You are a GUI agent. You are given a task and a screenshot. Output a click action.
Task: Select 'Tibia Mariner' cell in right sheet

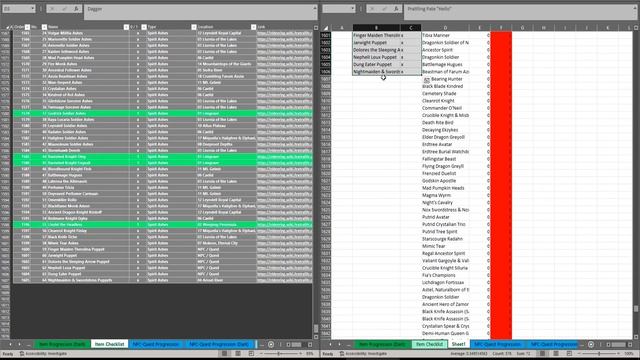[x=445, y=36]
